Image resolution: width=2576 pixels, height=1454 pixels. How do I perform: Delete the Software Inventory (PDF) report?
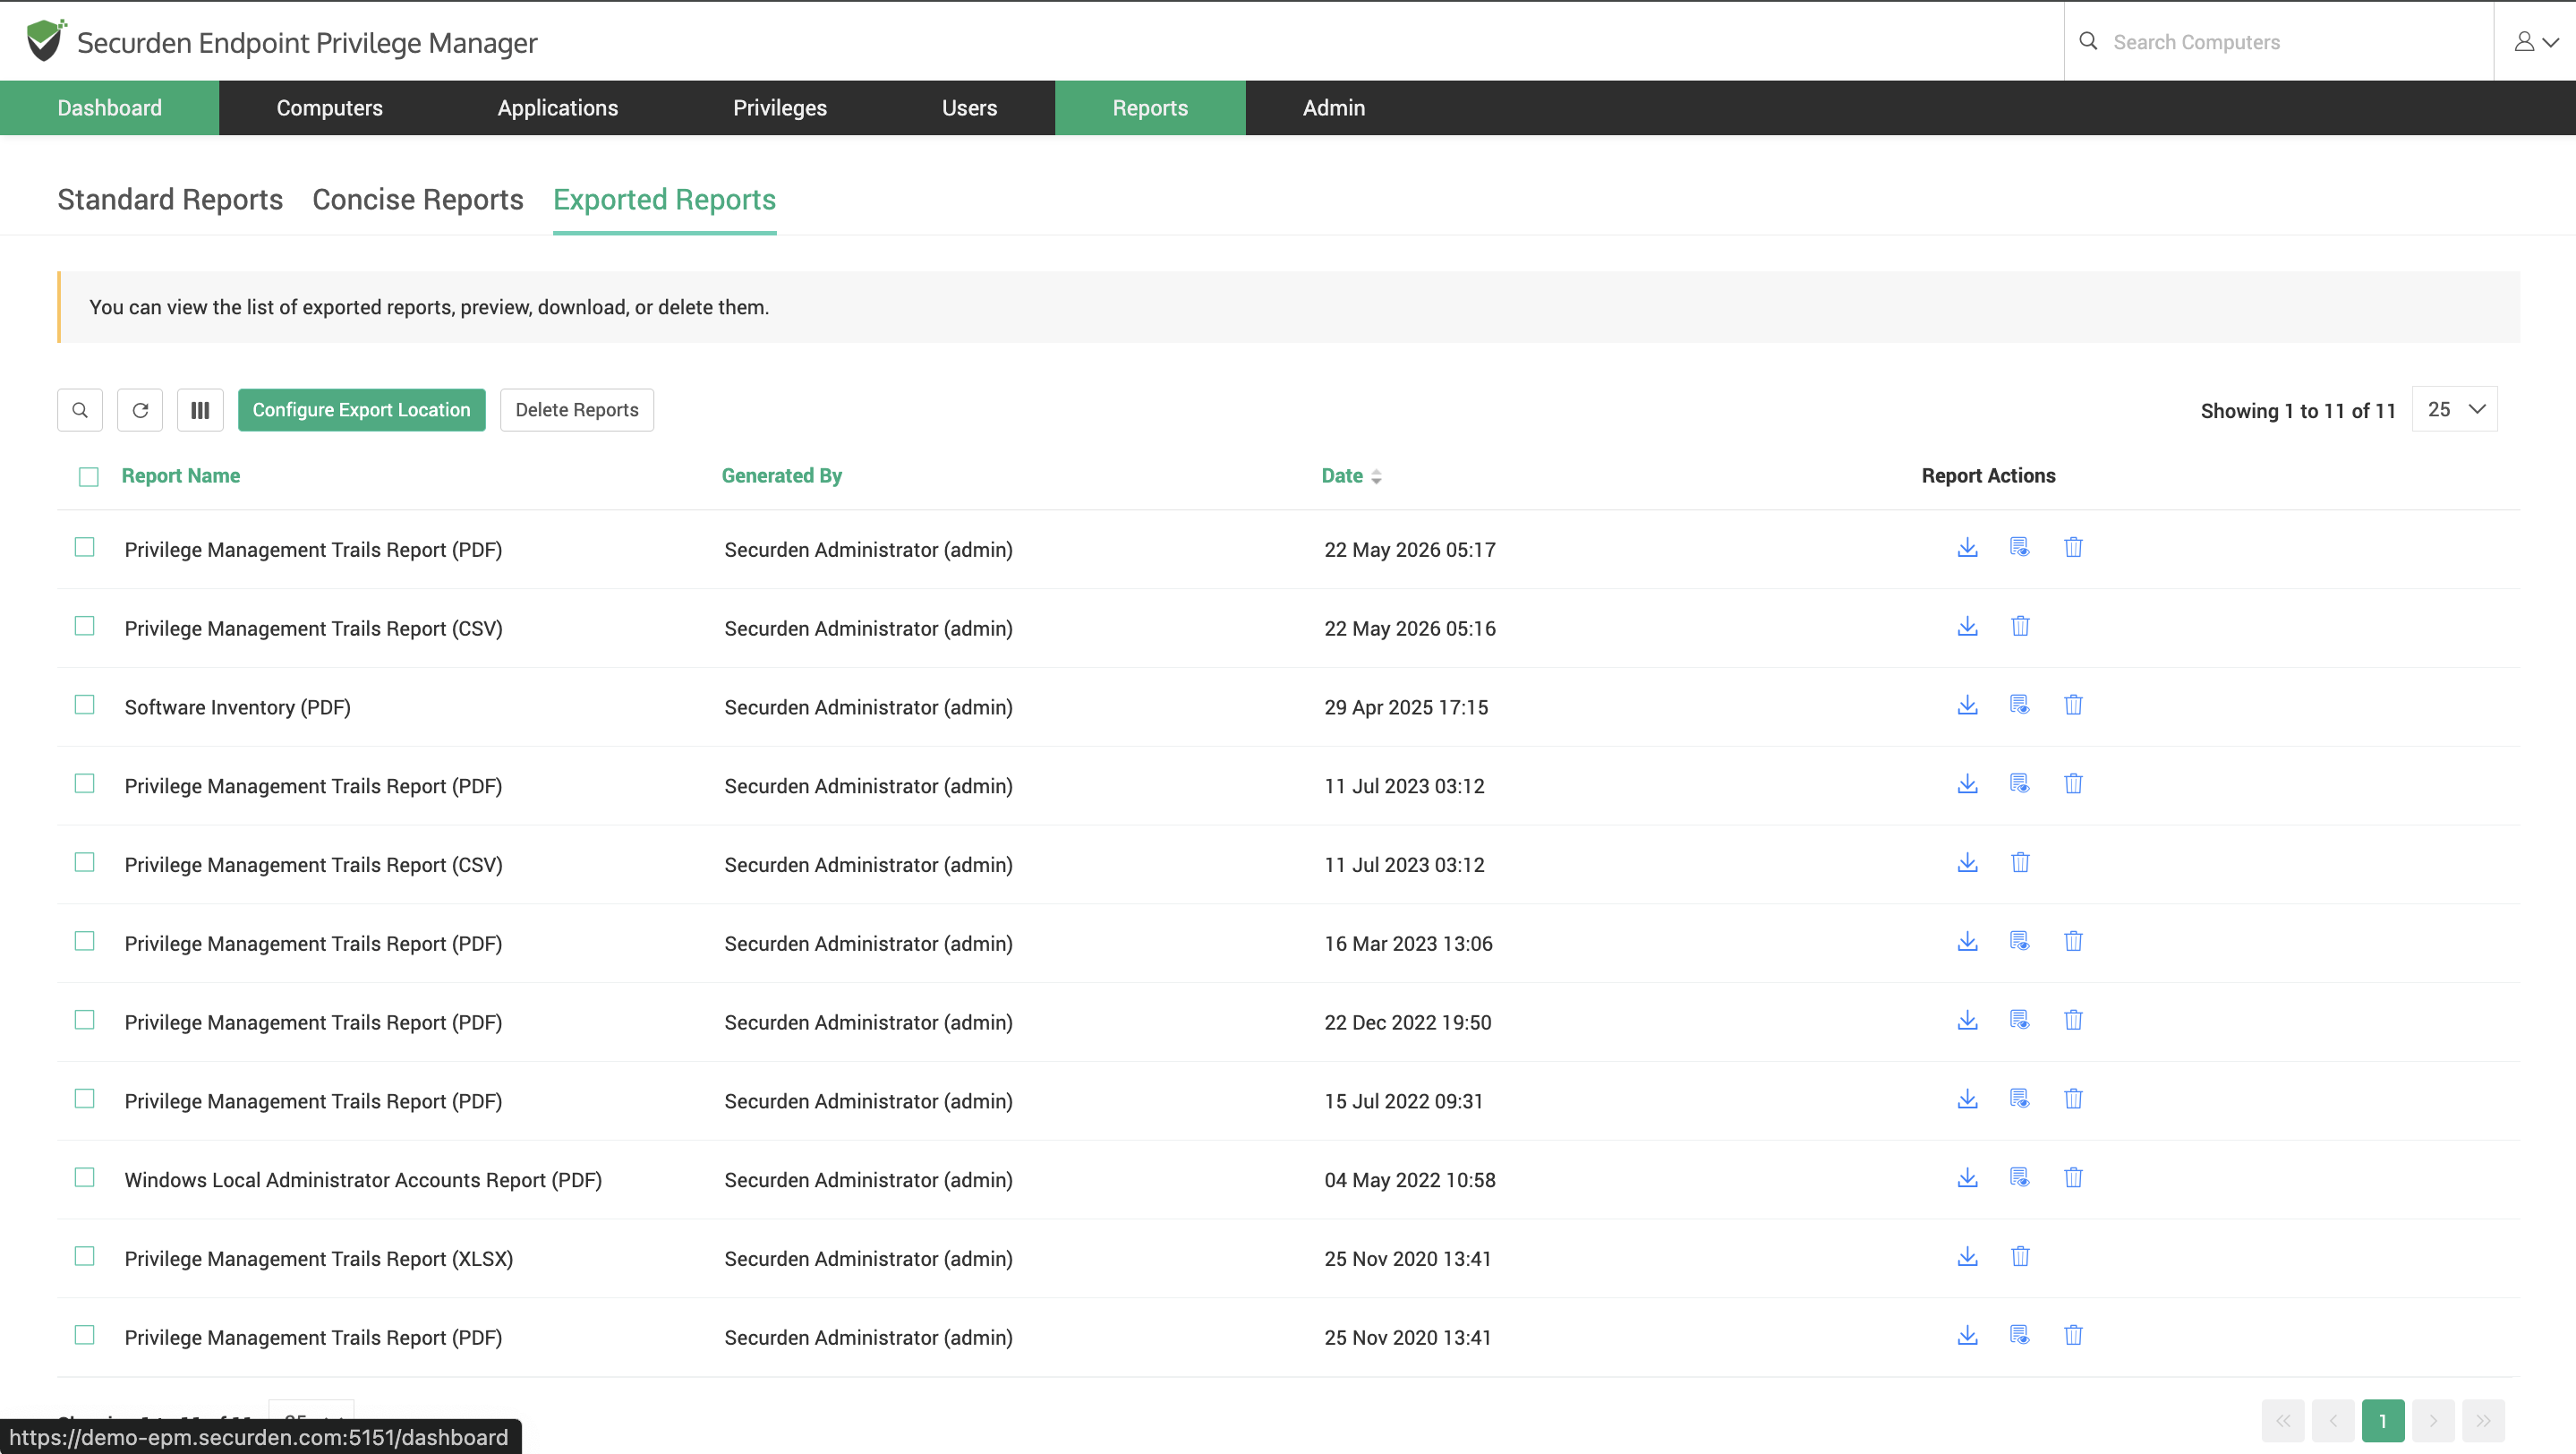click(2073, 706)
